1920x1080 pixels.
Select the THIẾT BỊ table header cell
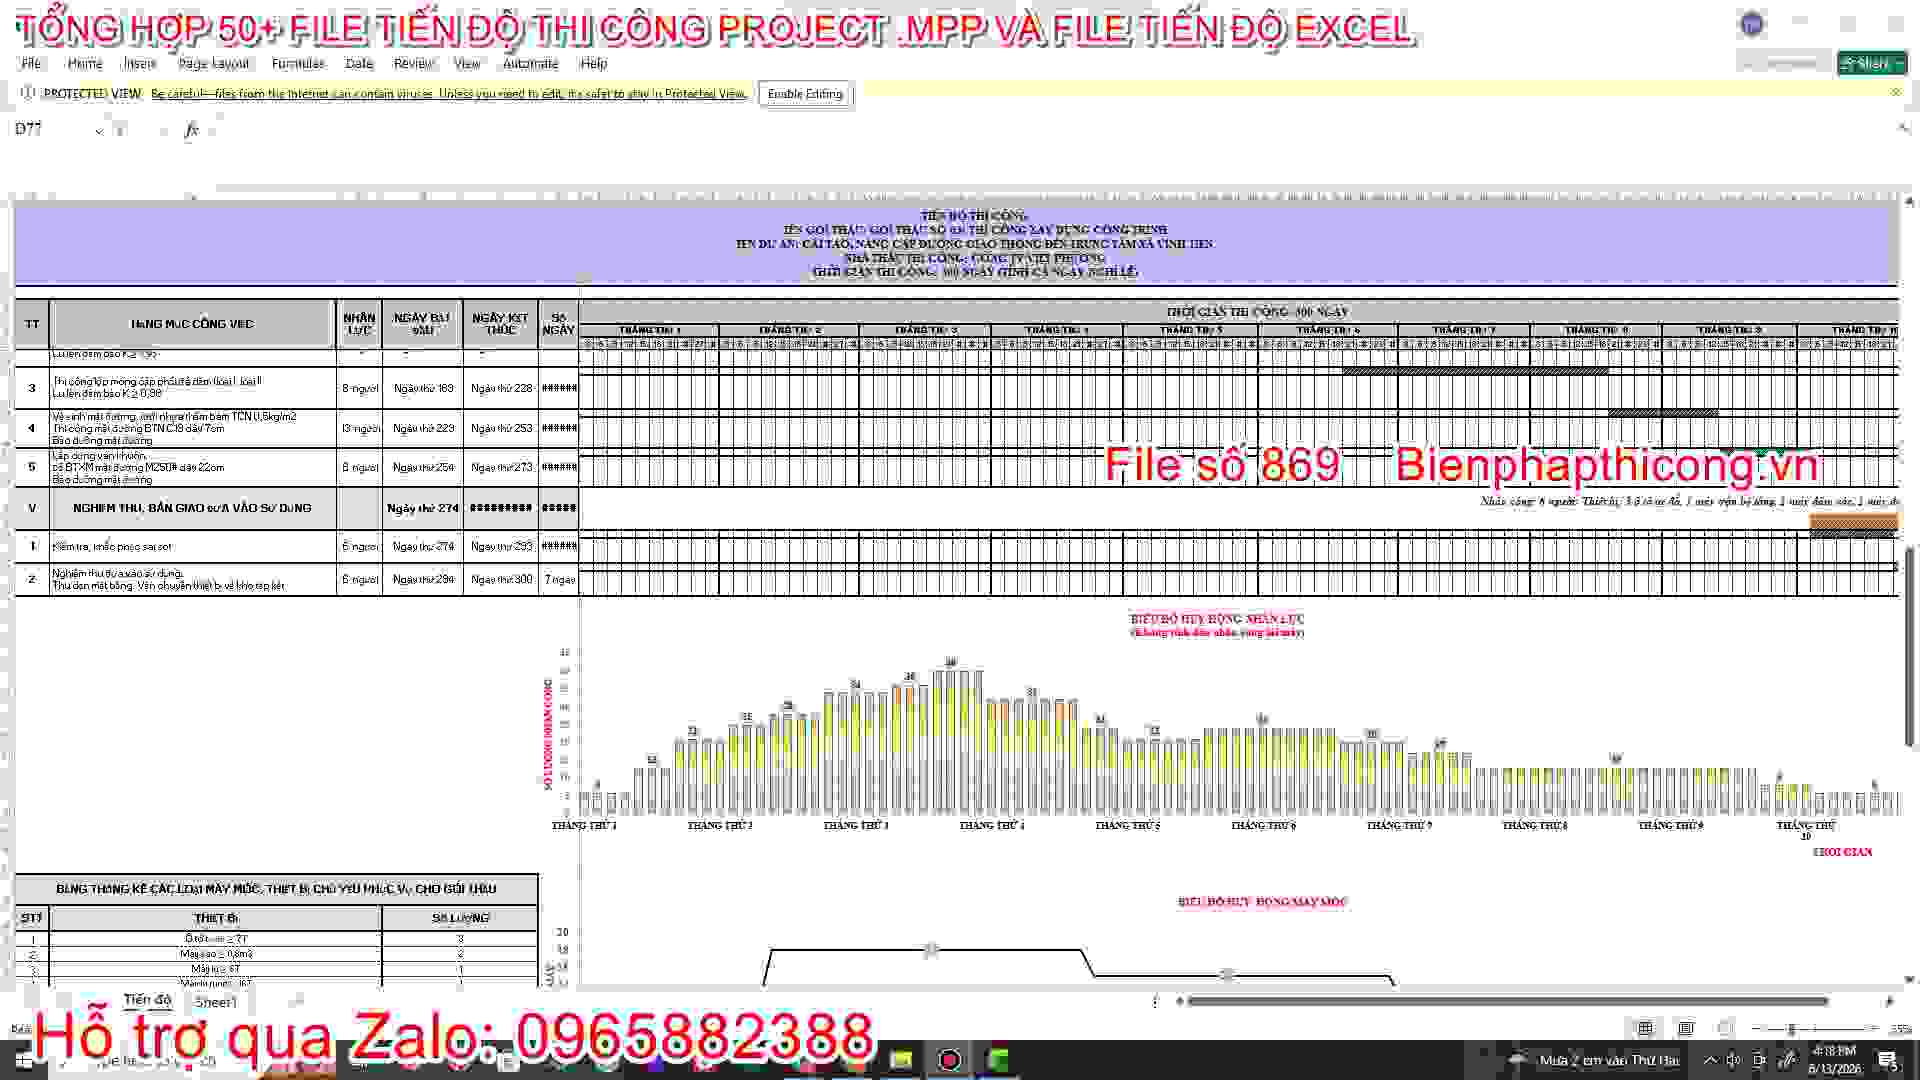point(215,918)
